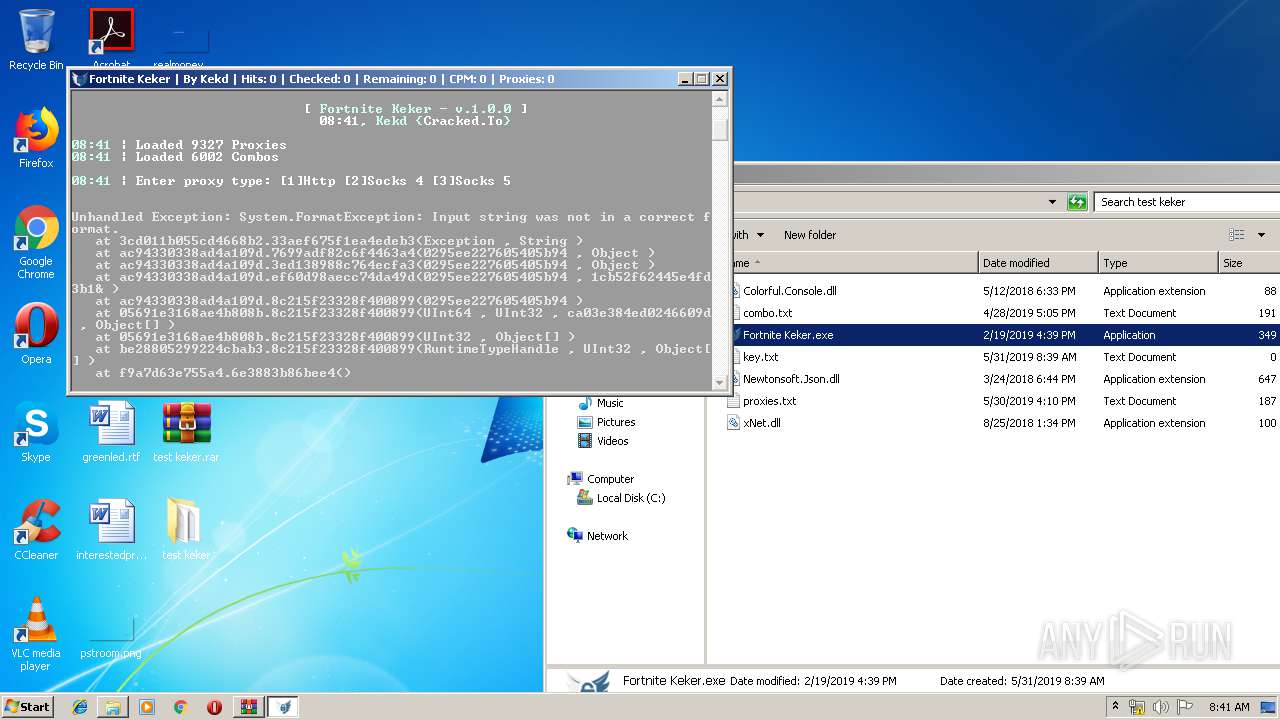This screenshot has height=720, width=1280.
Task: Focus the Search test keker field
Action: point(1187,202)
